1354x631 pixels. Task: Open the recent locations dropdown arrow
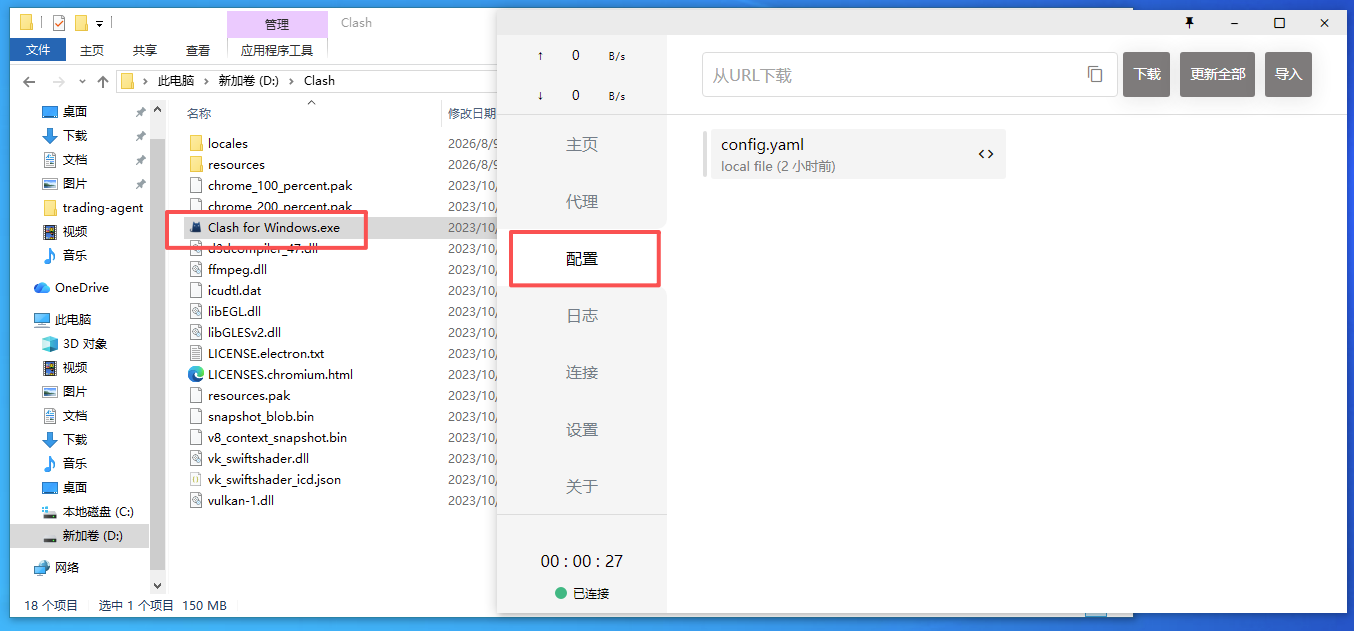[x=82, y=82]
